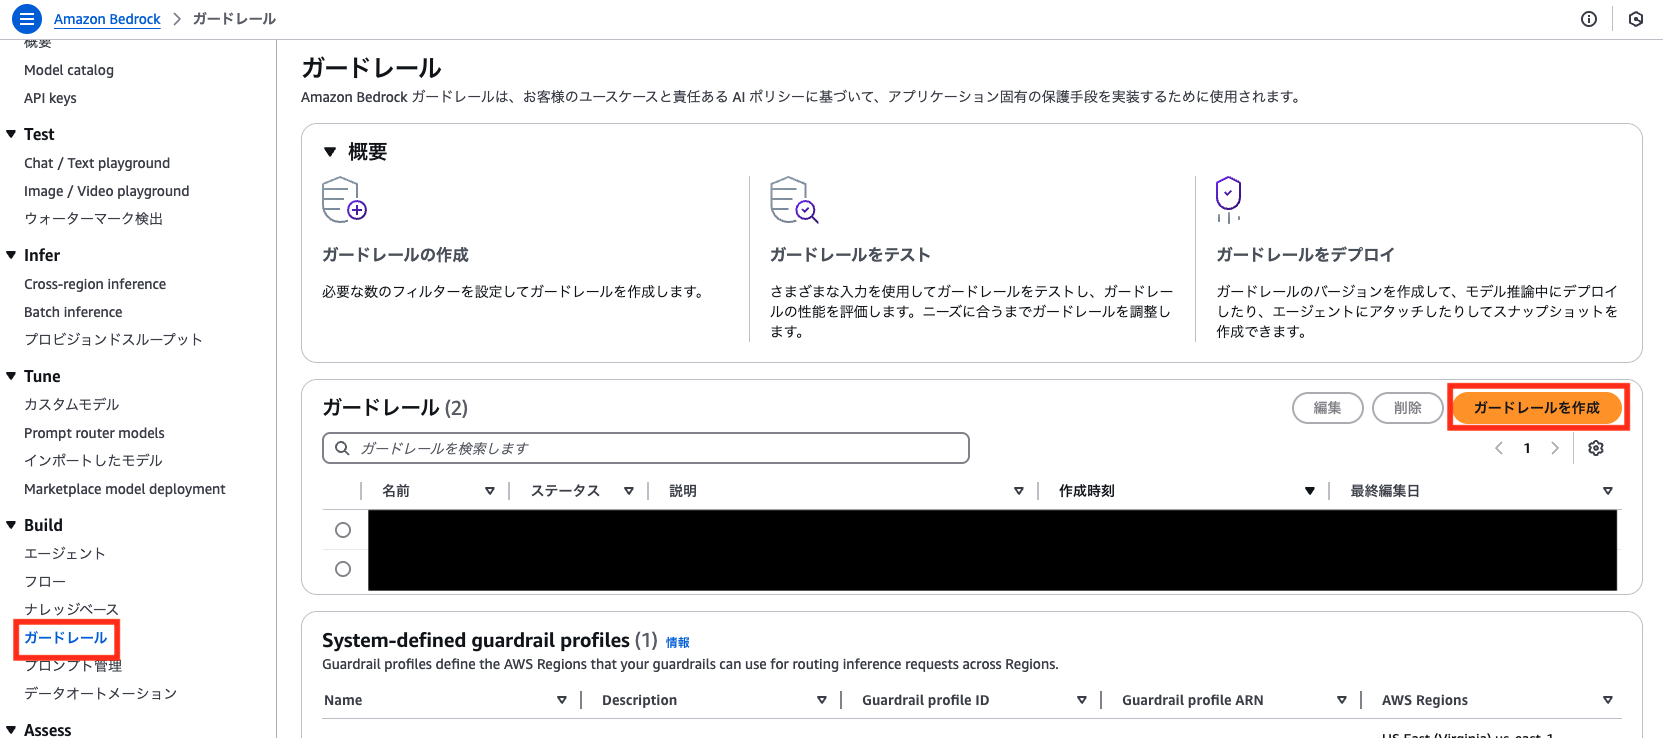Open the hamburger navigation menu icon
1663x738 pixels.
[x=26, y=19]
